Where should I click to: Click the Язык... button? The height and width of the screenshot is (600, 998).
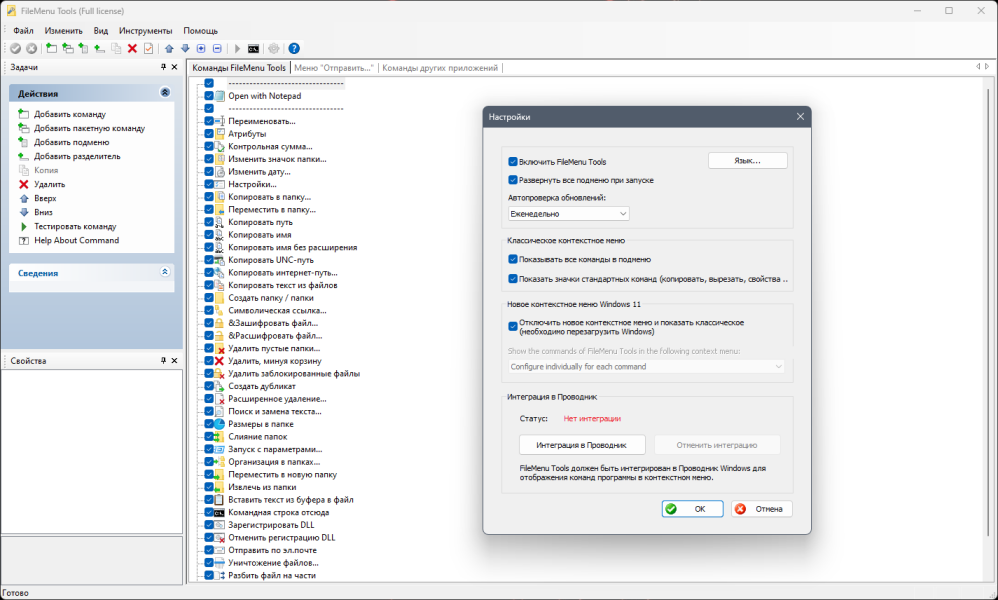click(x=747, y=161)
